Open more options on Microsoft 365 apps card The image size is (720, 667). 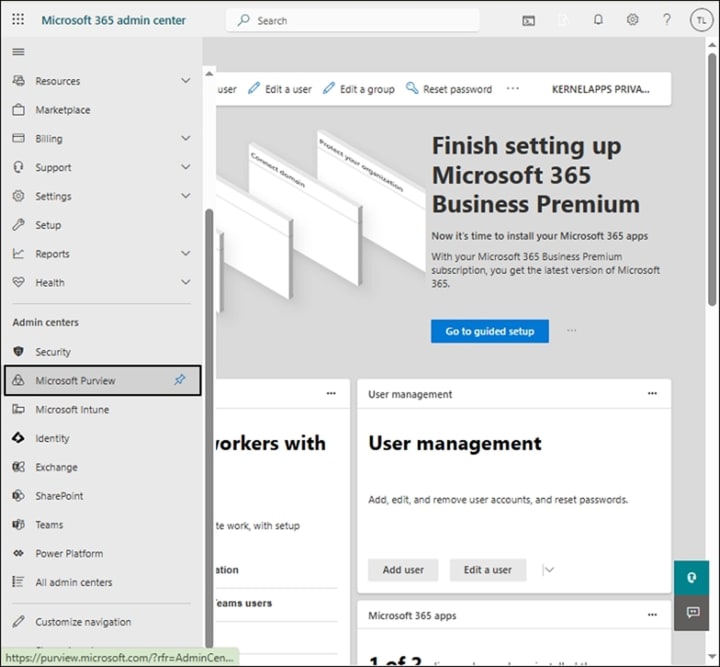coord(652,615)
